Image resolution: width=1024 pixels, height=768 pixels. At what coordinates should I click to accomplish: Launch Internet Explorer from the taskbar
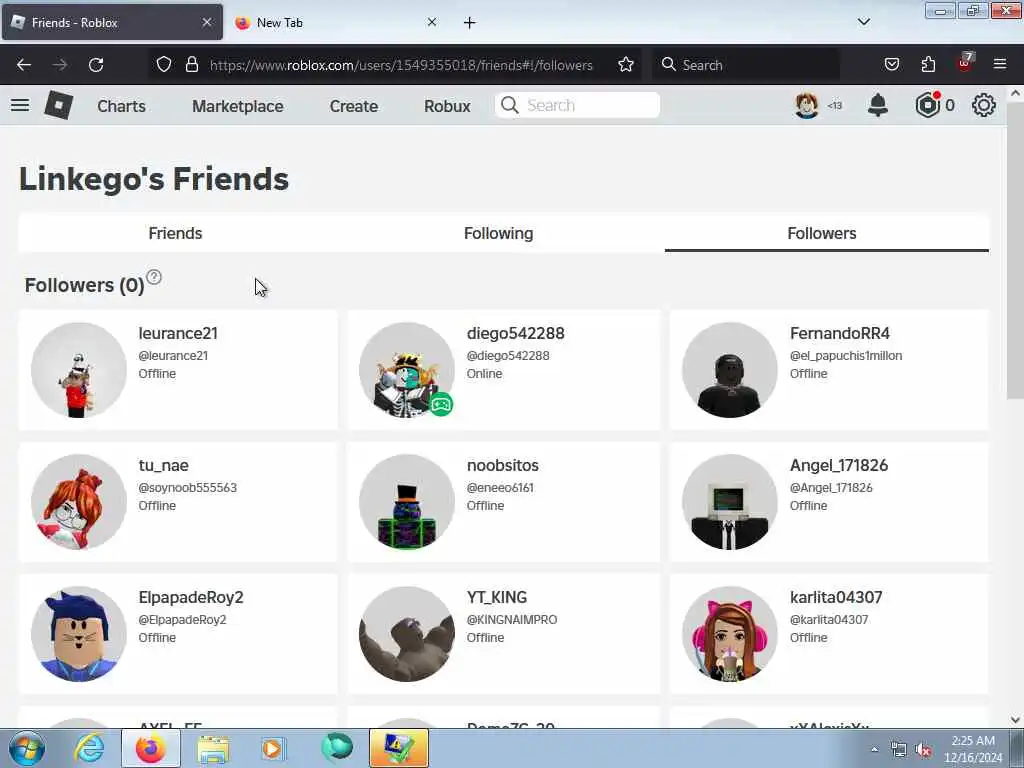tap(89, 748)
